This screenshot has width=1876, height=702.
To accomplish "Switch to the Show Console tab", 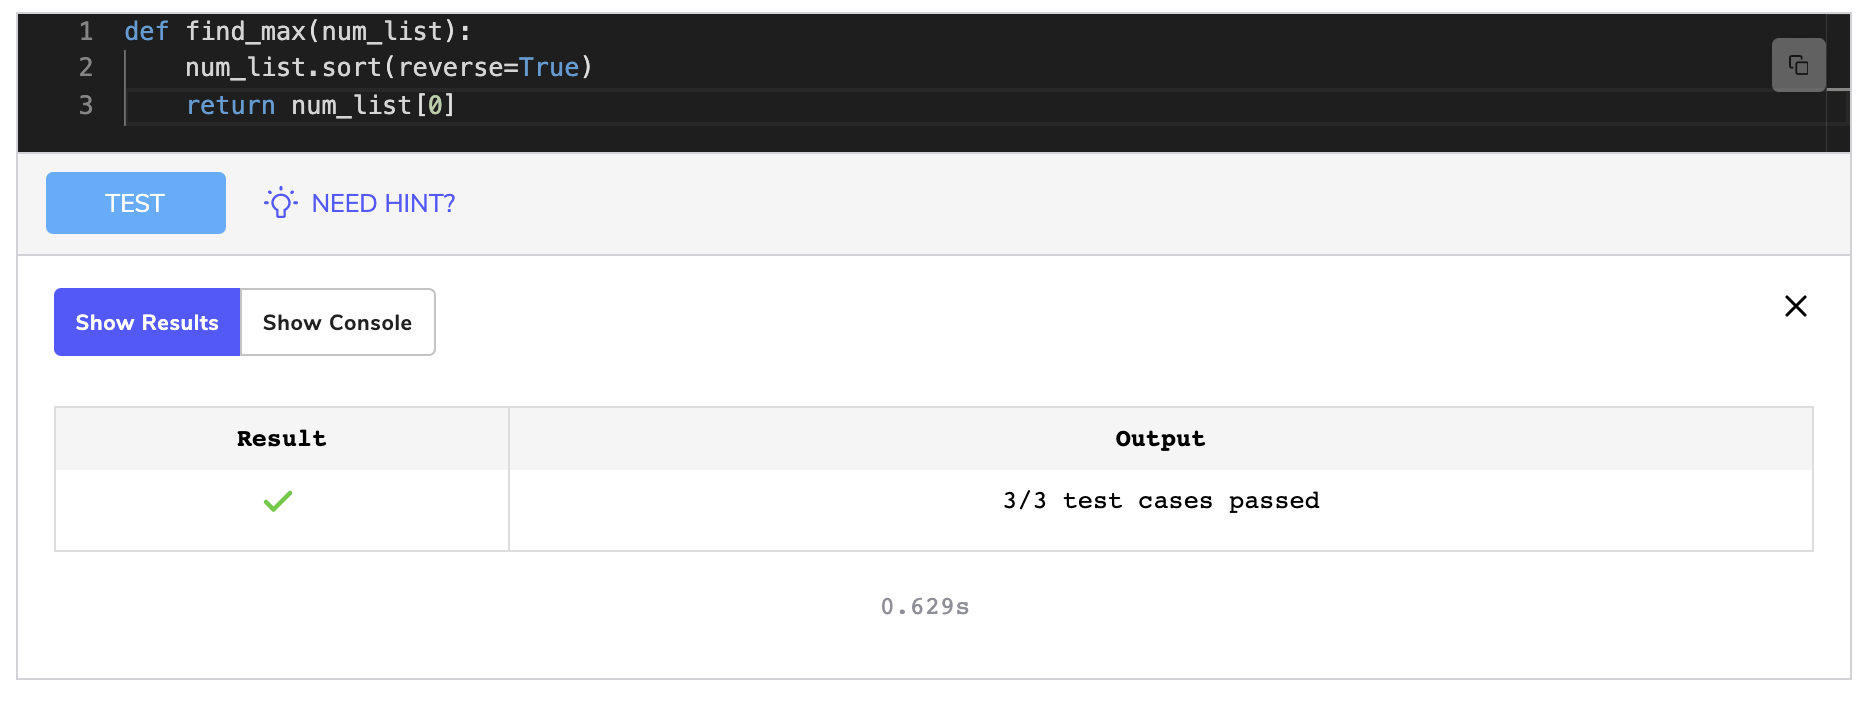I will pos(338,322).
